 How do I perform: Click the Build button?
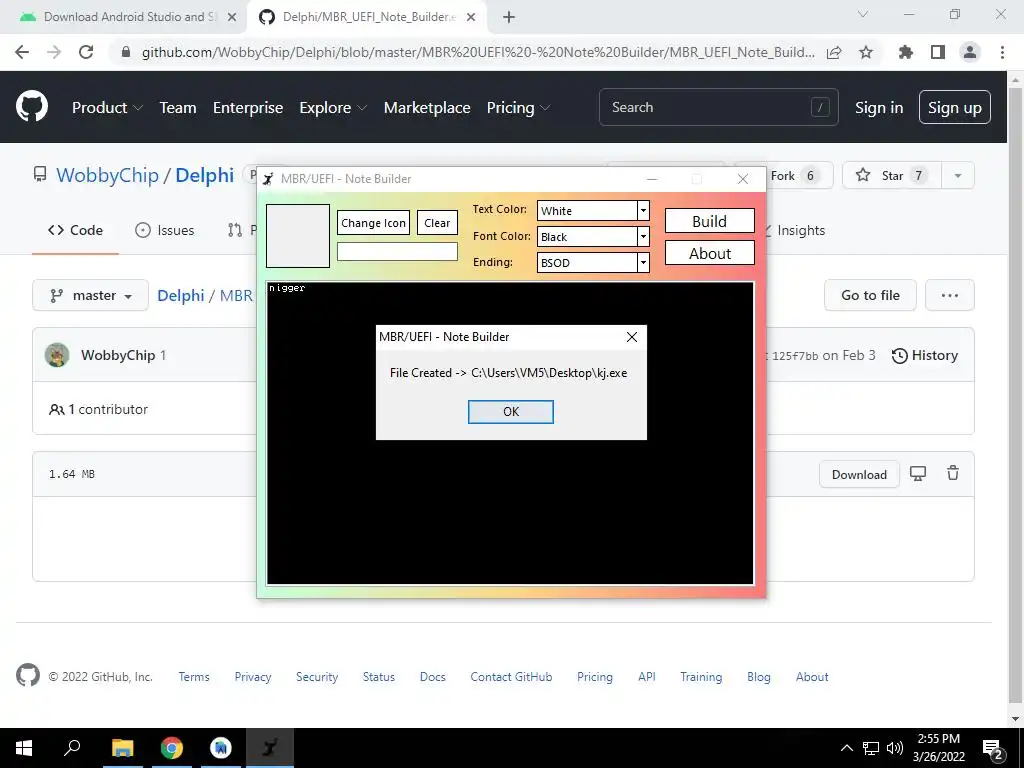click(709, 221)
